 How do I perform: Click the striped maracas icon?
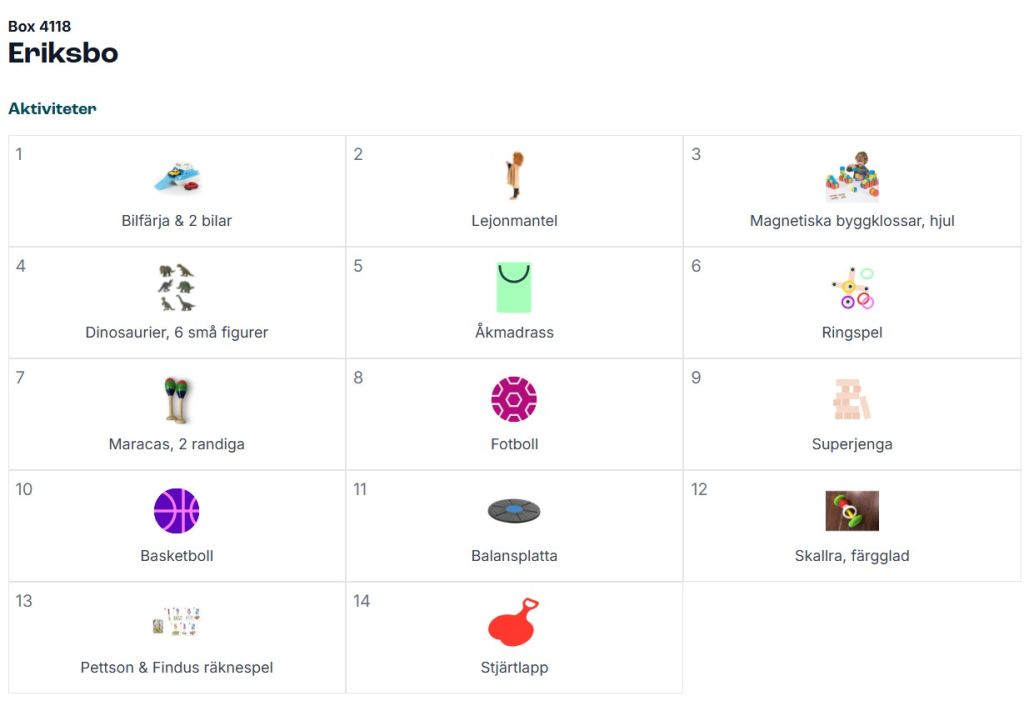pos(177,400)
